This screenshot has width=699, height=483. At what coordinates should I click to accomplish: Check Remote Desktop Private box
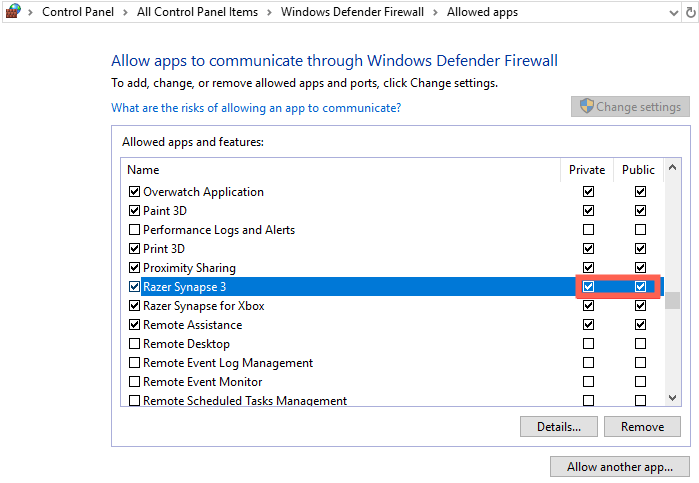(x=588, y=343)
